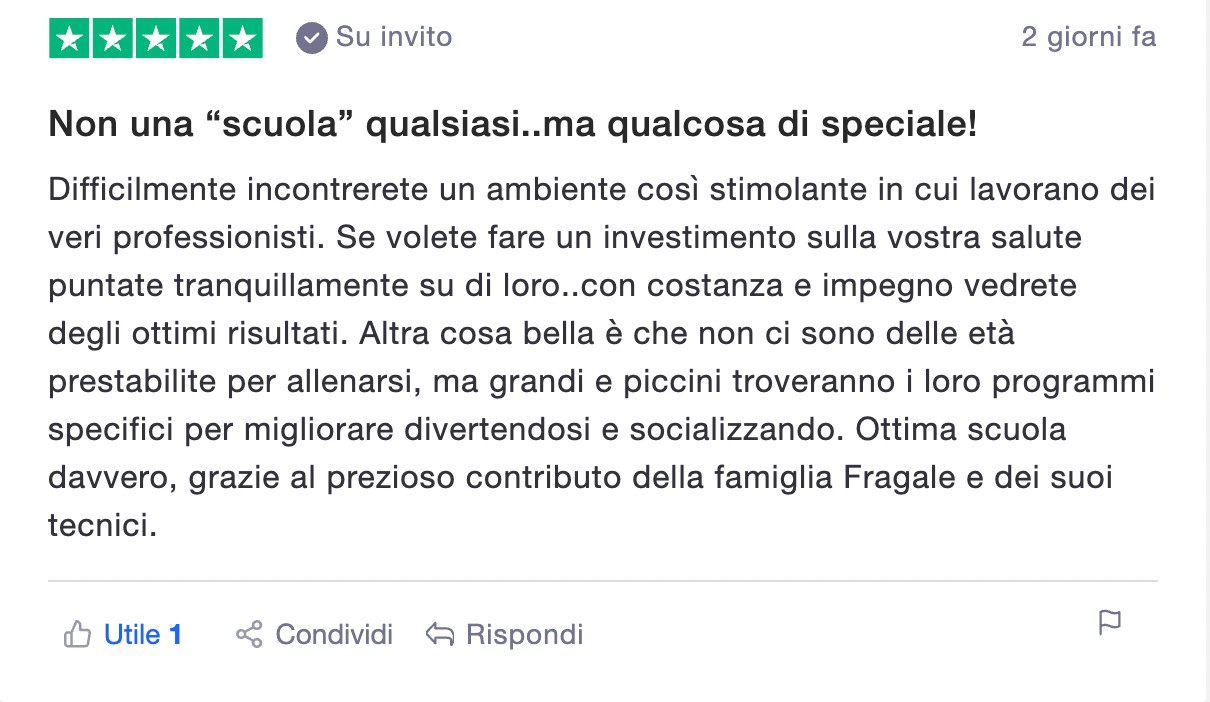Click the checkmark icon beside Su invito
1210x702 pixels.
tap(311, 37)
